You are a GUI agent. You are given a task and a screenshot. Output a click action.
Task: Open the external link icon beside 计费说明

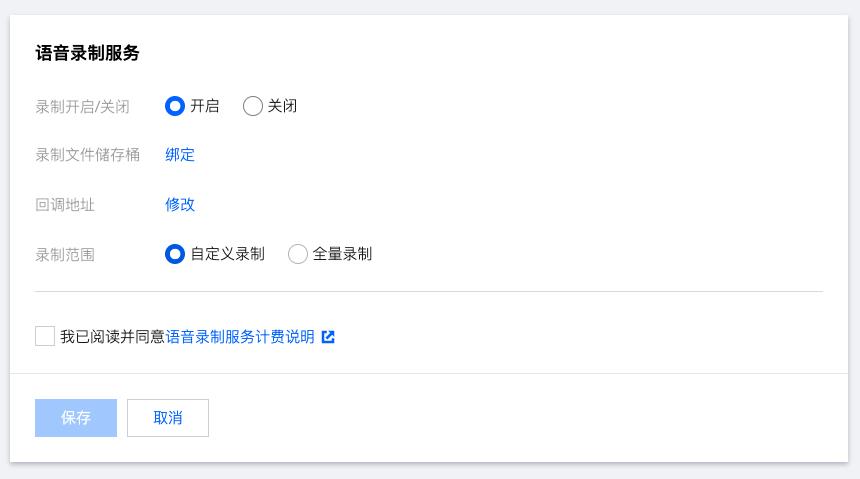tap(328, 336)
